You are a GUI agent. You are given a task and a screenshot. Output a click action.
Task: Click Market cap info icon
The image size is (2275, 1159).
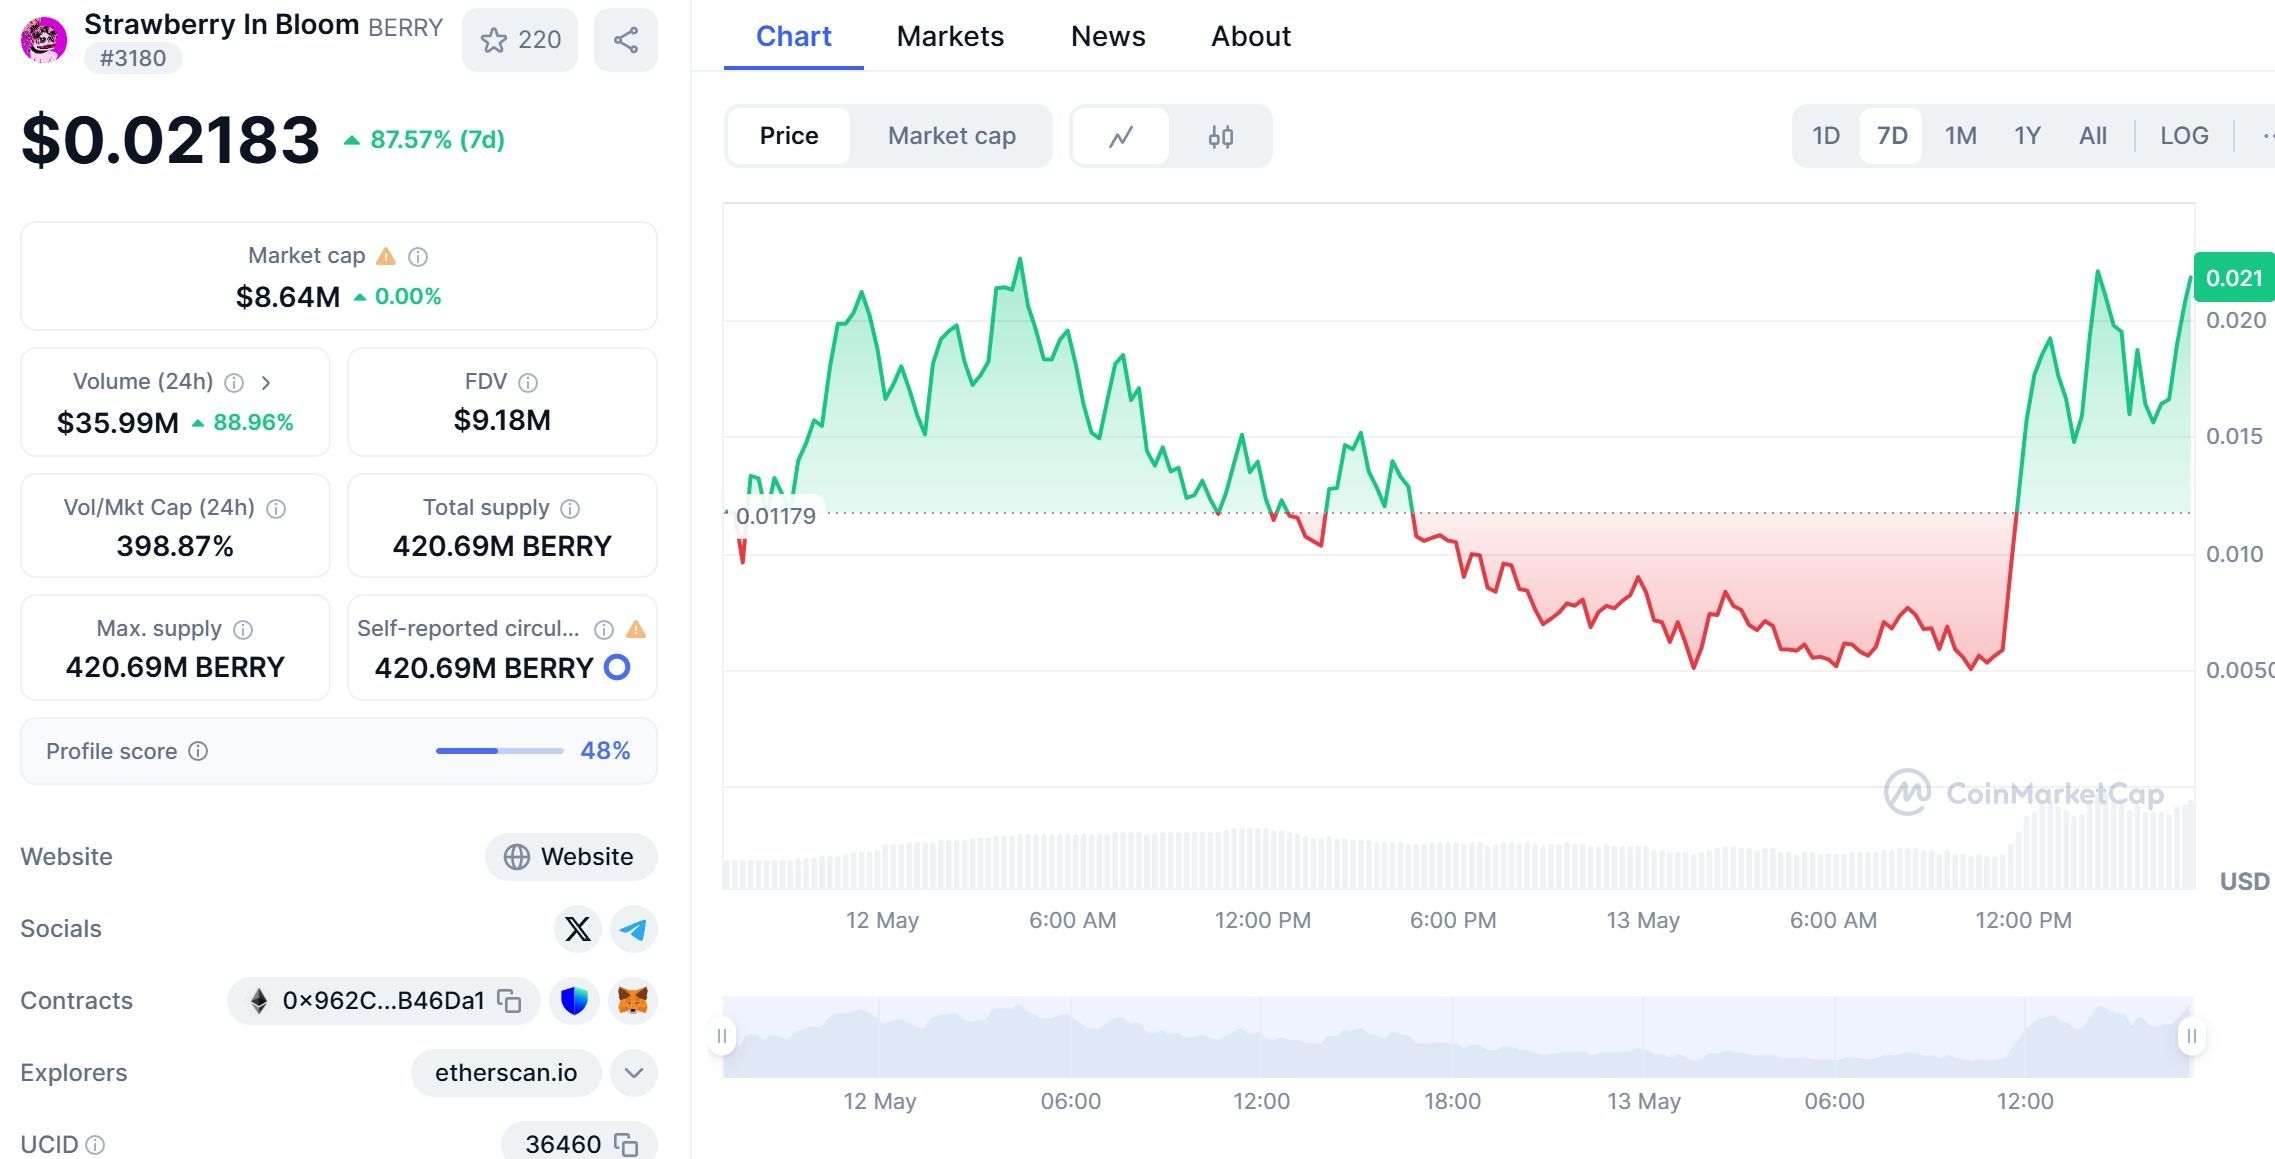(418, 257)
